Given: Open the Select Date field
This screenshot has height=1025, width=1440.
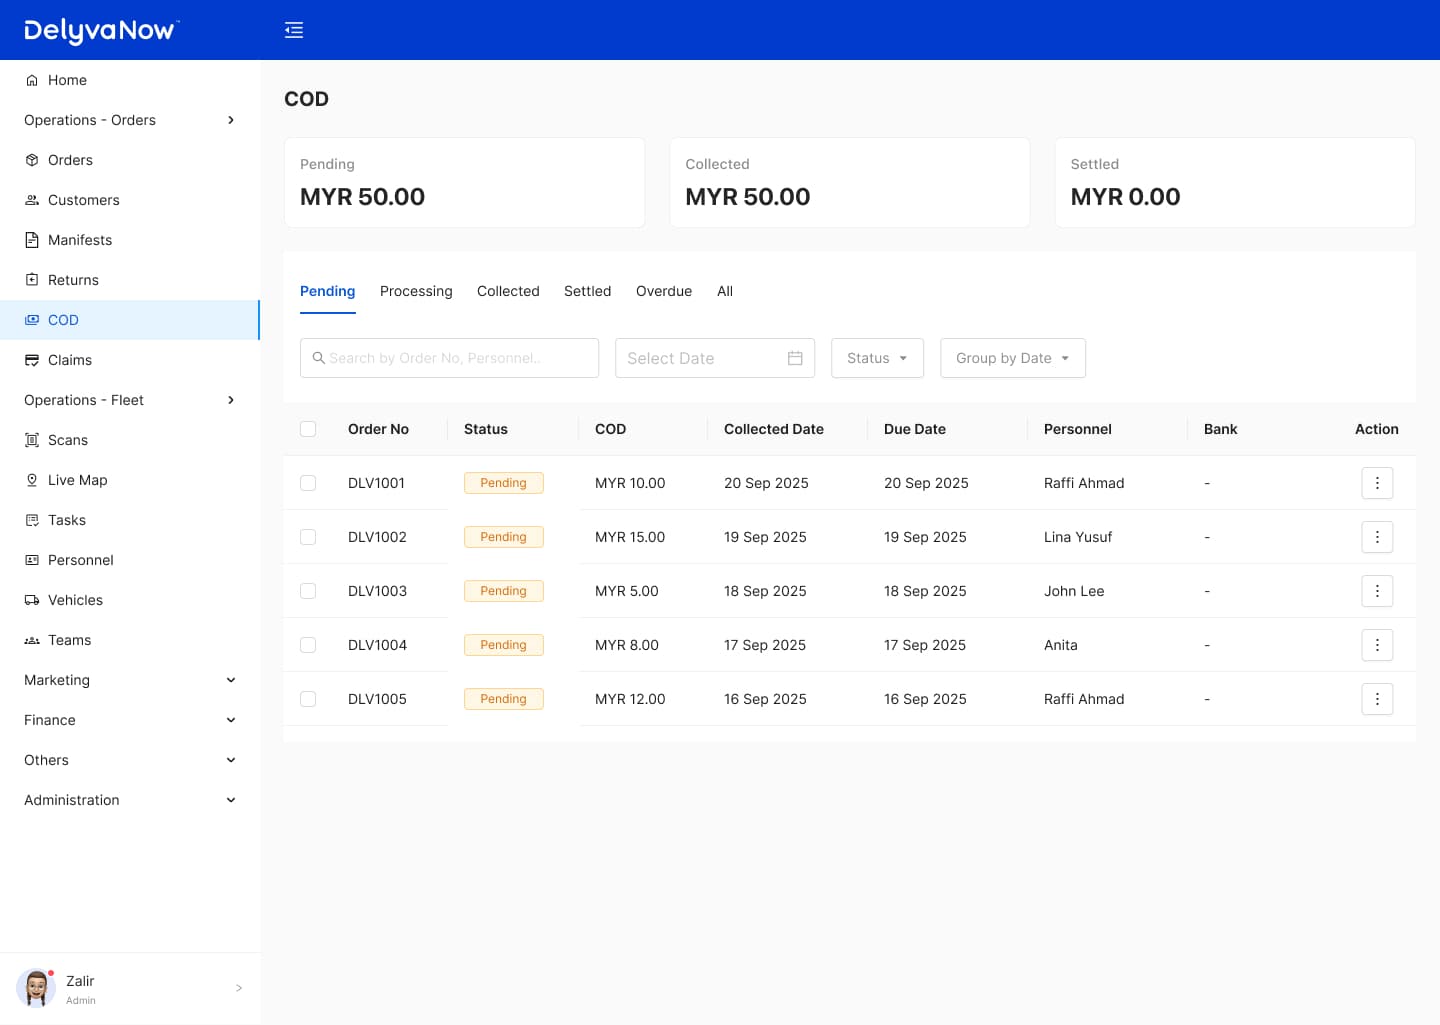Looking at the screenshot, I should pyautogui.click(x=715, y=358).
